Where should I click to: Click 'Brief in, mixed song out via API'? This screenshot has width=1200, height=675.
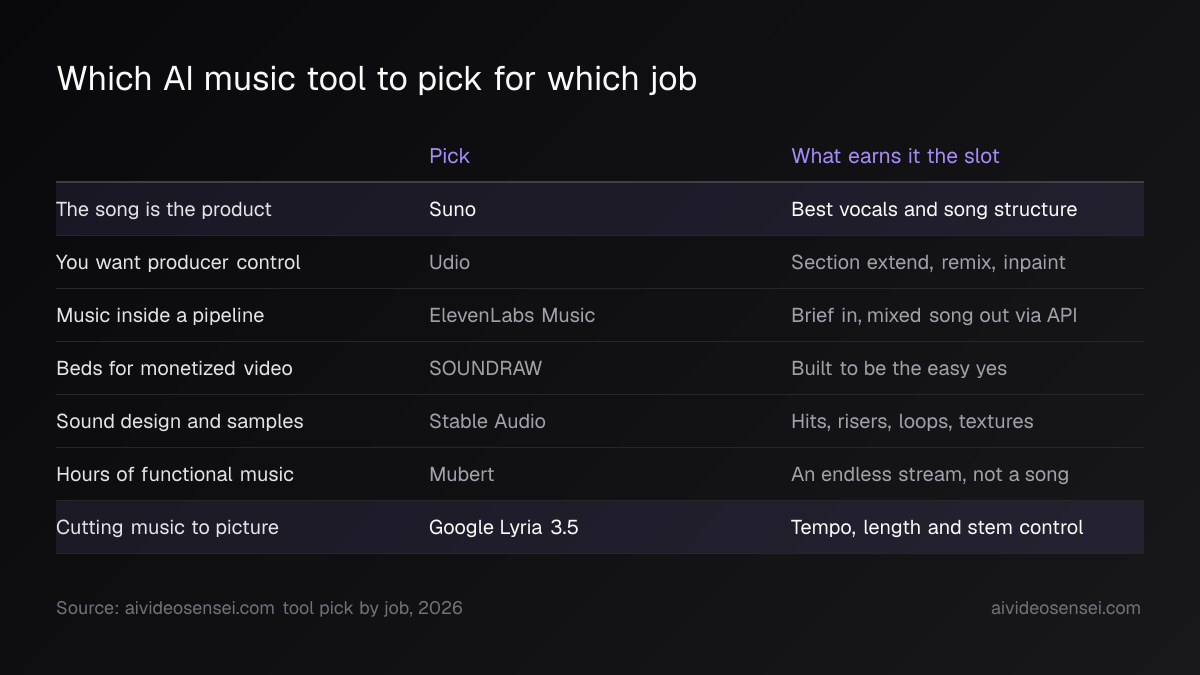934,315
